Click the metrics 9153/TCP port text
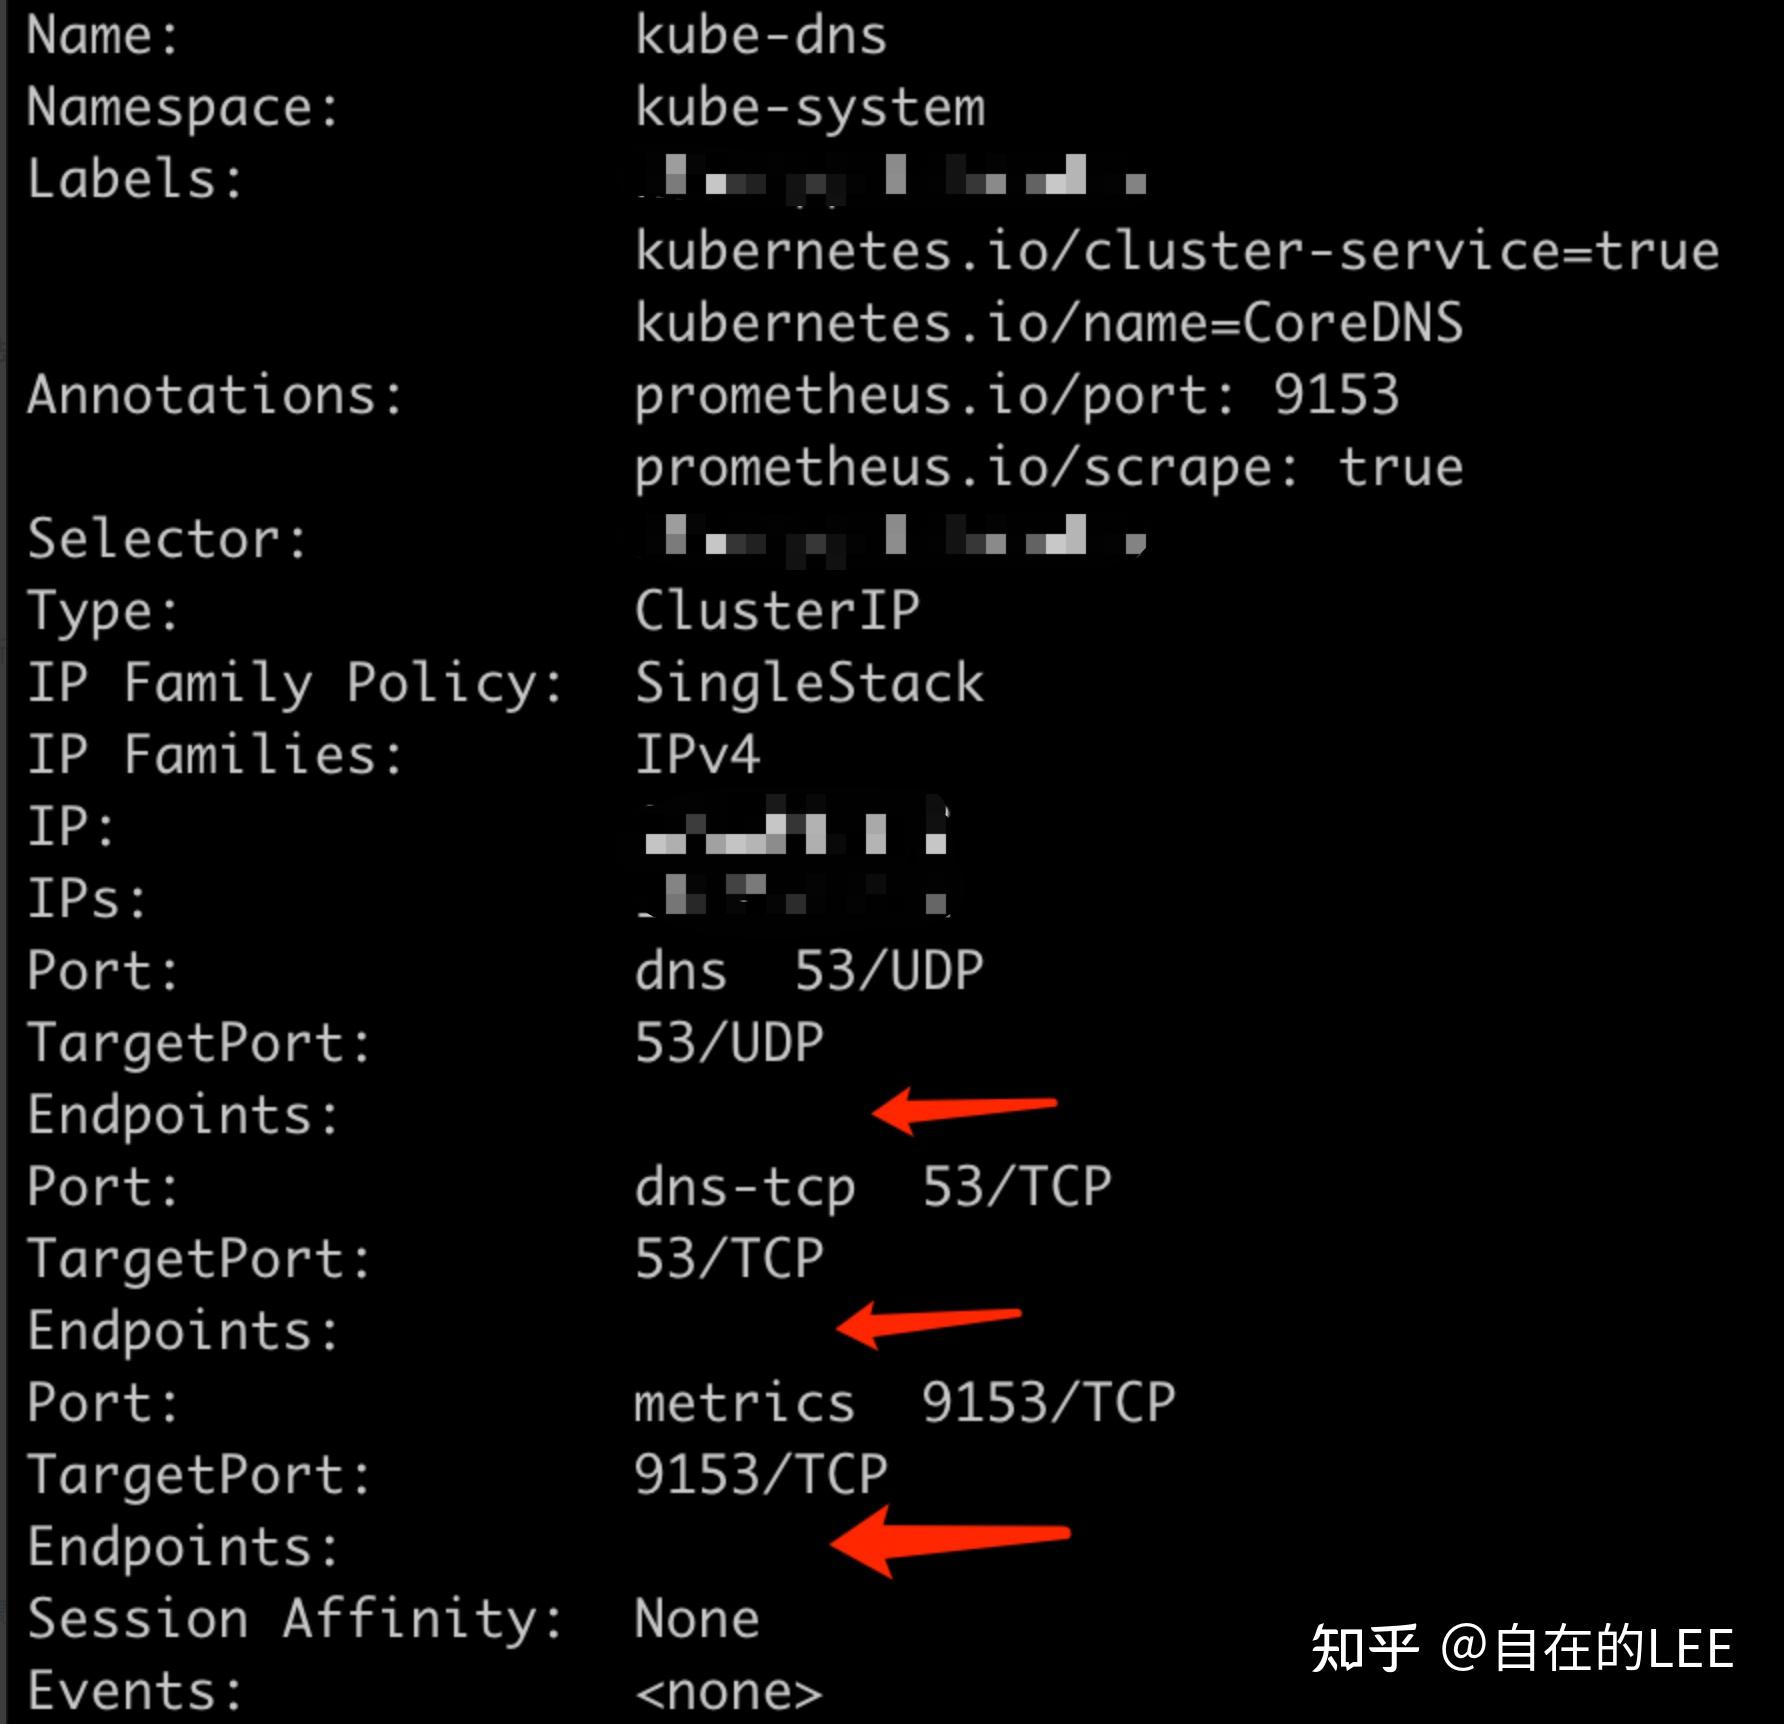Viewport: 1784px width, 1724px height. coord(905,1402)
